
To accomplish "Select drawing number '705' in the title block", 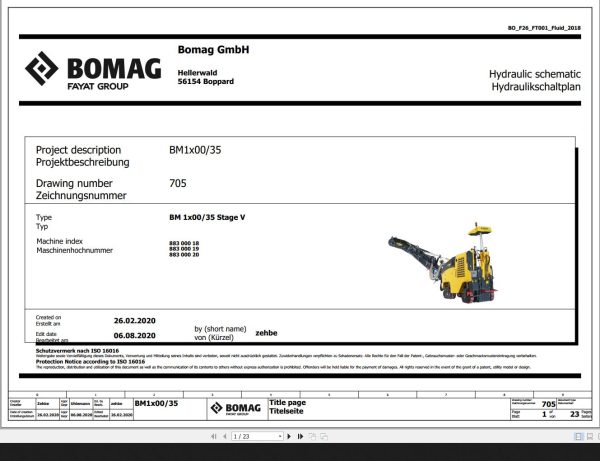I will (548, 404).
